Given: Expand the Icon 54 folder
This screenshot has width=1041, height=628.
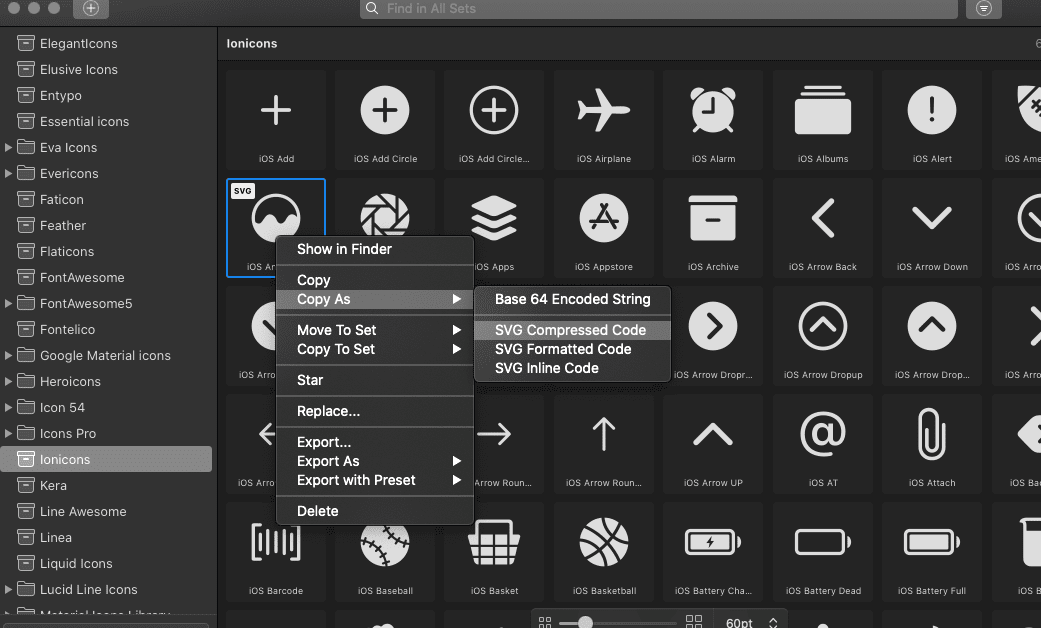Looking at the screenshot, I should click(x=8, y=407).
